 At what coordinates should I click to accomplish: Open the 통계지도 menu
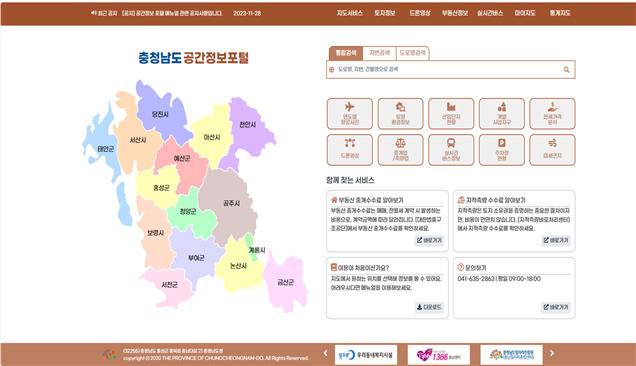(x=560, y=13)
